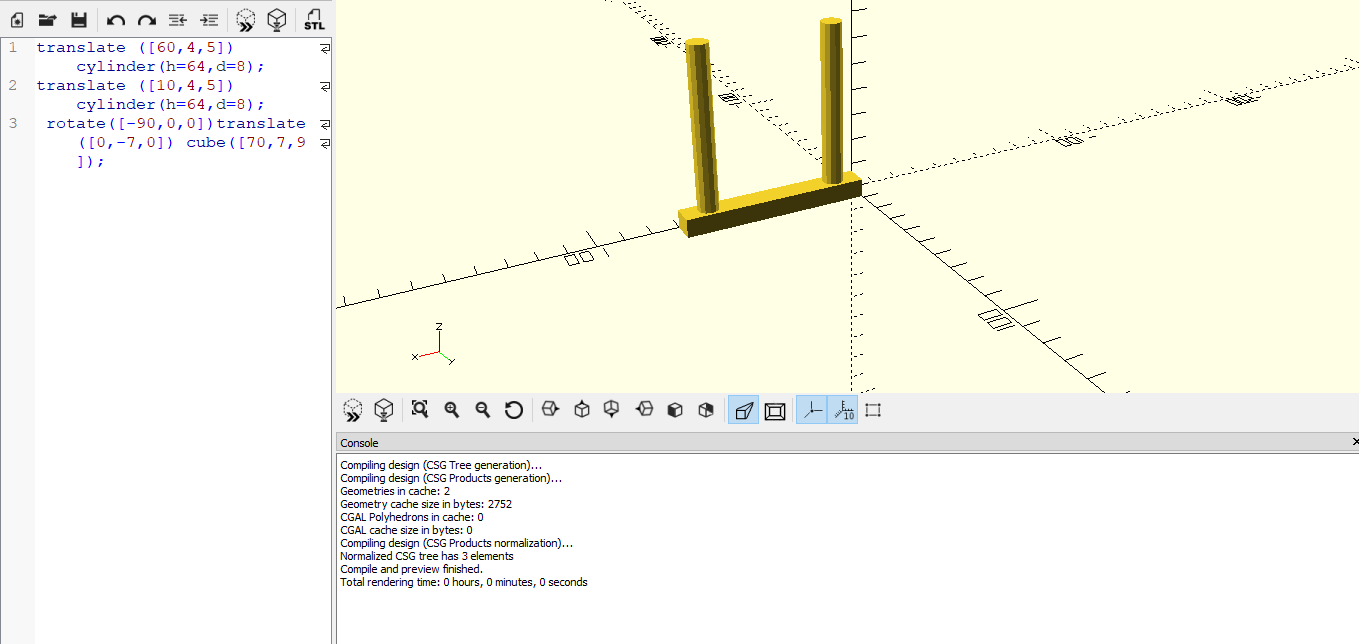Close the Console panel
Image resolution: width=1359 pixels, height=644 pixels.
(x=1354, y=442)
